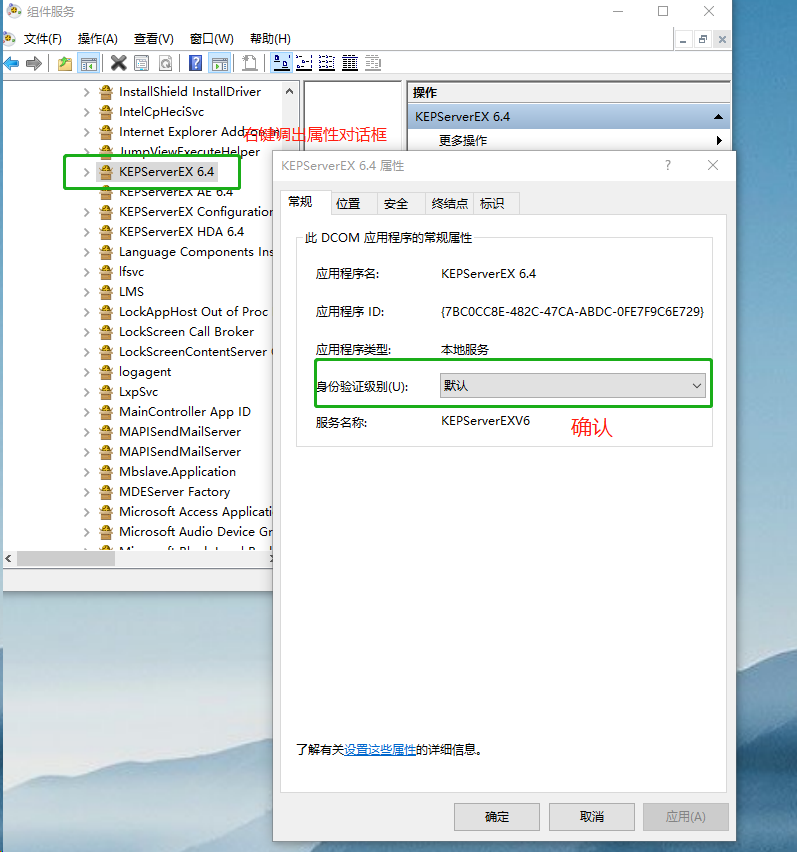The image size is (797, 852).
Task: Toggle the Show/Hide Action Pane icon
Action: click(219, 64)
